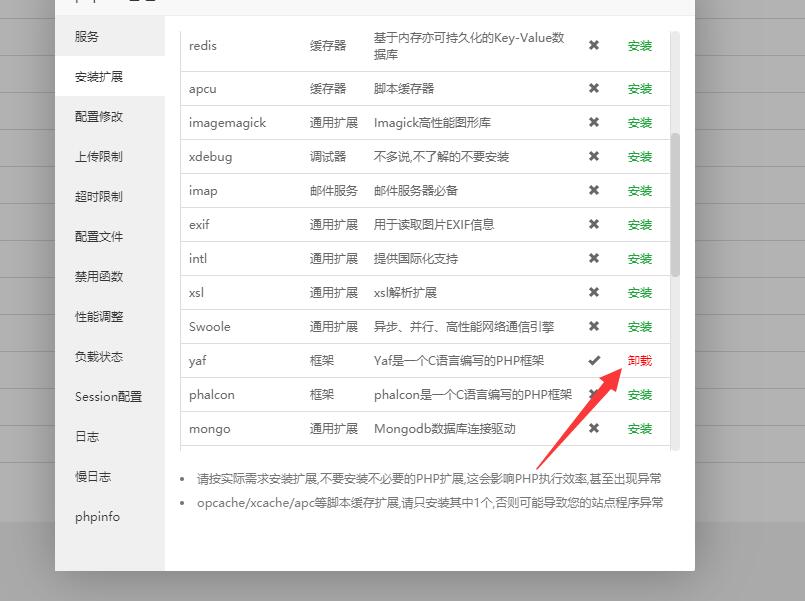The image size is (805, 601).
Task: Click the mongo cross status icon
Action: [594, 428]
